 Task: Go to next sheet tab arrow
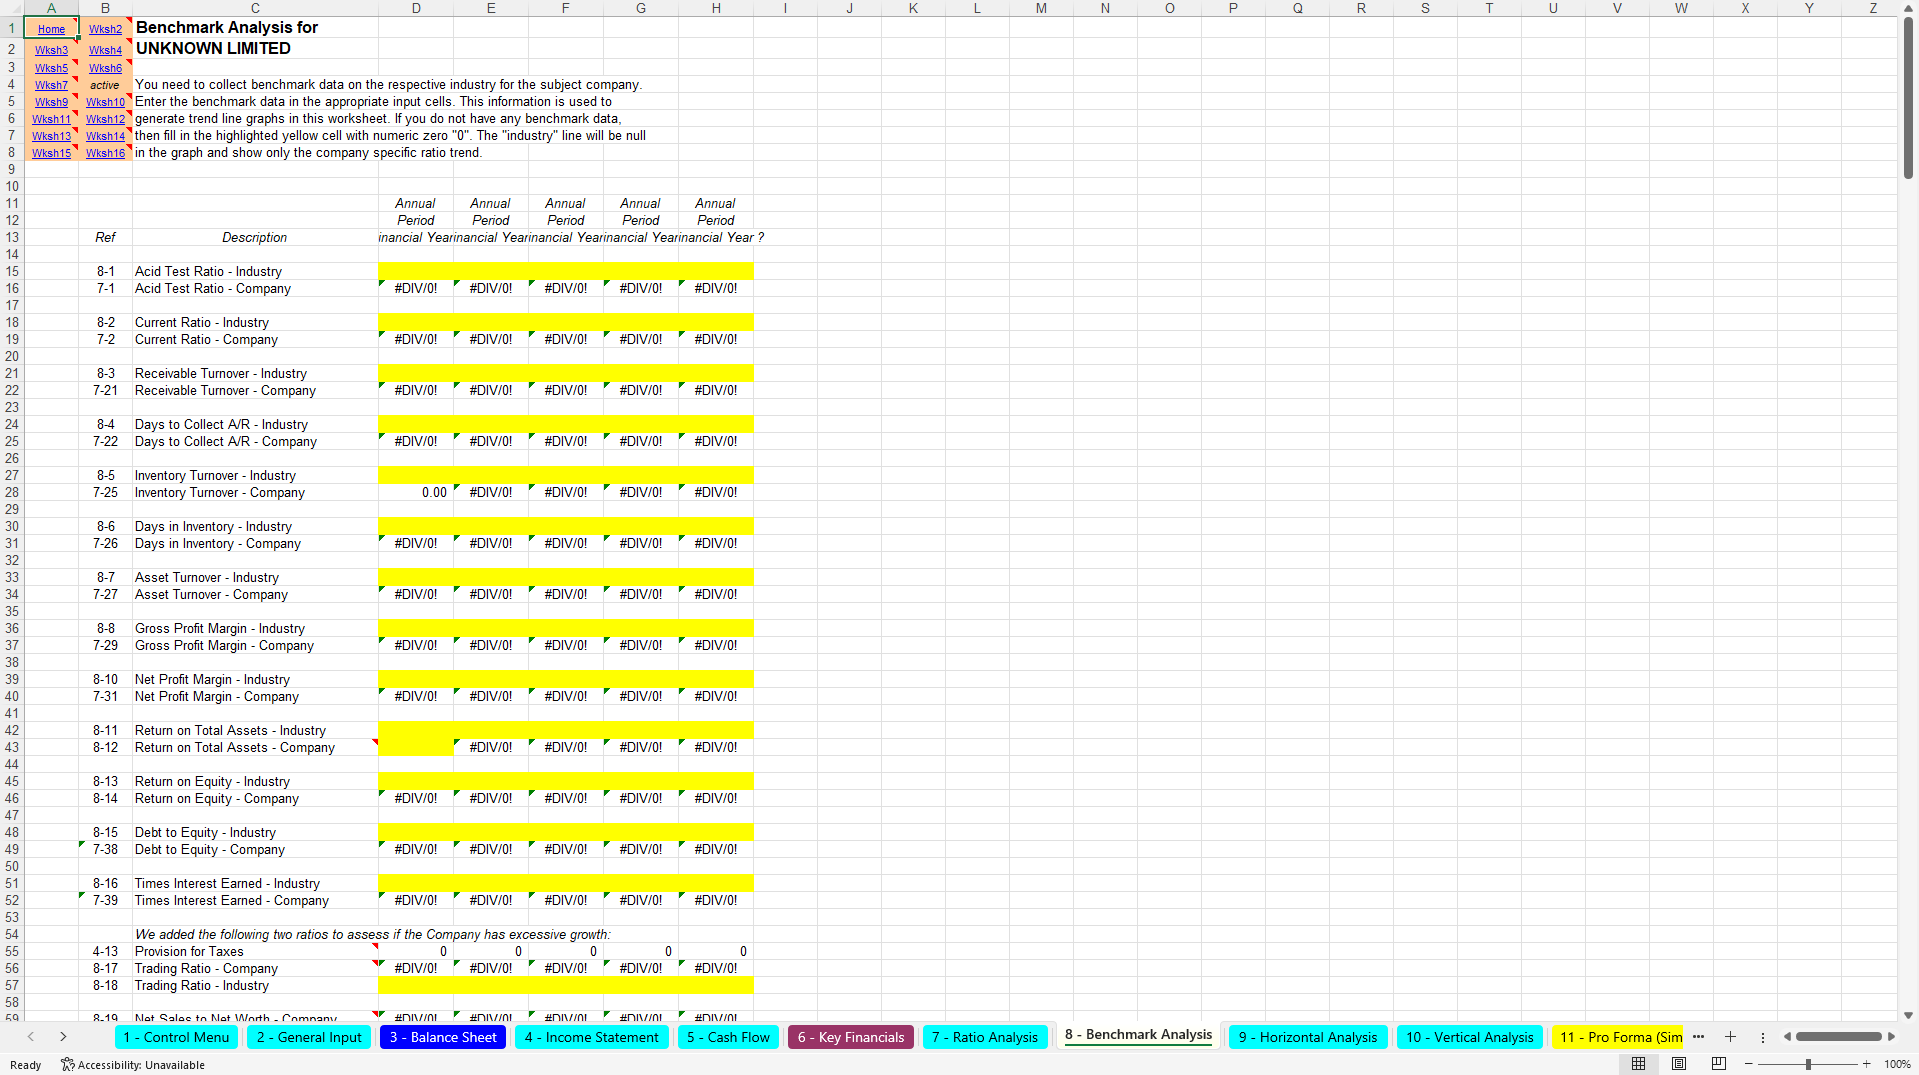tap(63, 1037)
